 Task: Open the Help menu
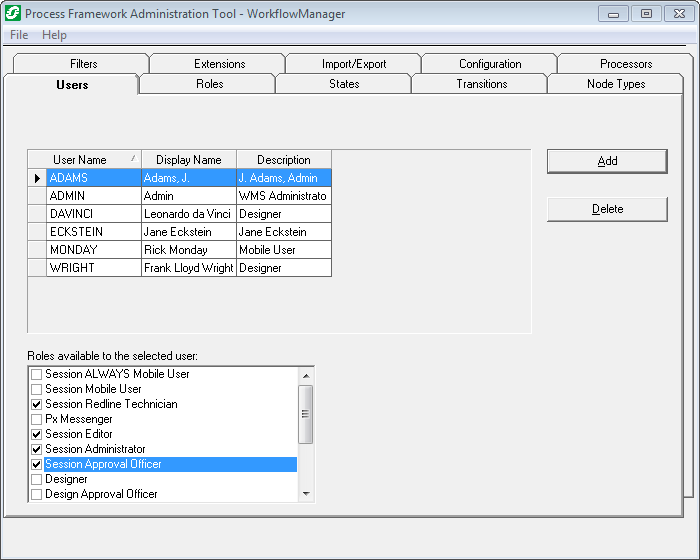[54, 35]
